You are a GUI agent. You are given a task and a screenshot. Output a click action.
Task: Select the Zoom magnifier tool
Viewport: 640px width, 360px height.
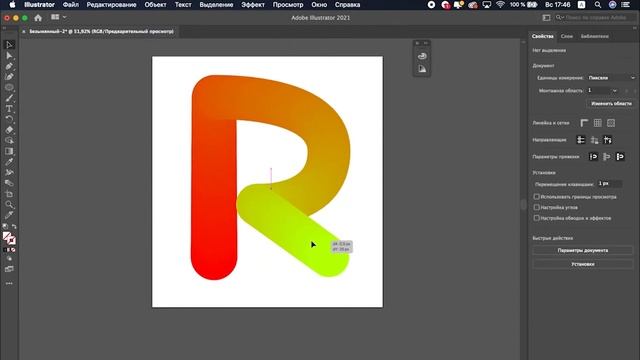[9, 204]
